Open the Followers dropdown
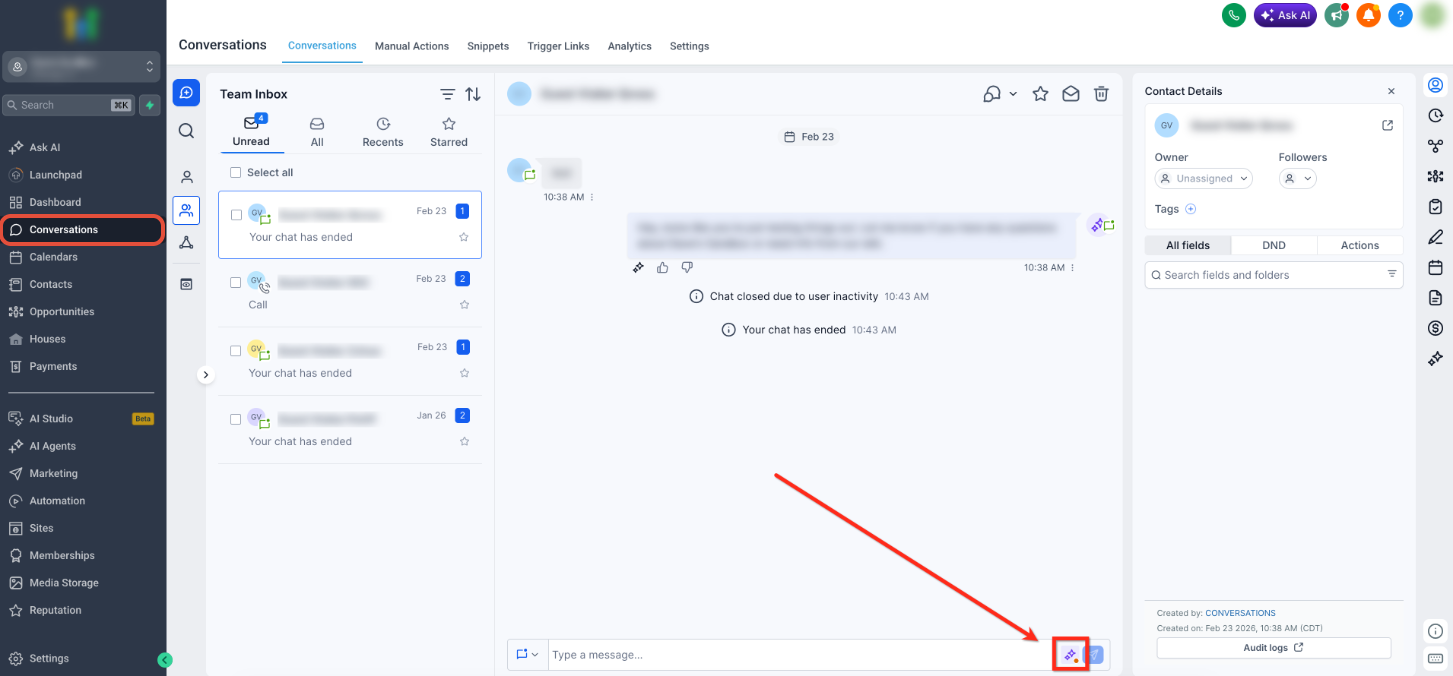The image size is (1453, 676). click(1298, 179)
